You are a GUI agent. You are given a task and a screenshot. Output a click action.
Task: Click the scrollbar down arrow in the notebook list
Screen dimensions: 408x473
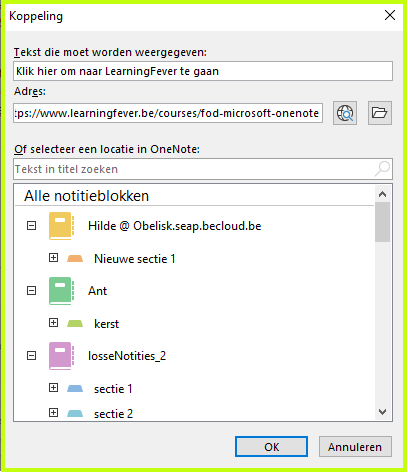[383, 412]
